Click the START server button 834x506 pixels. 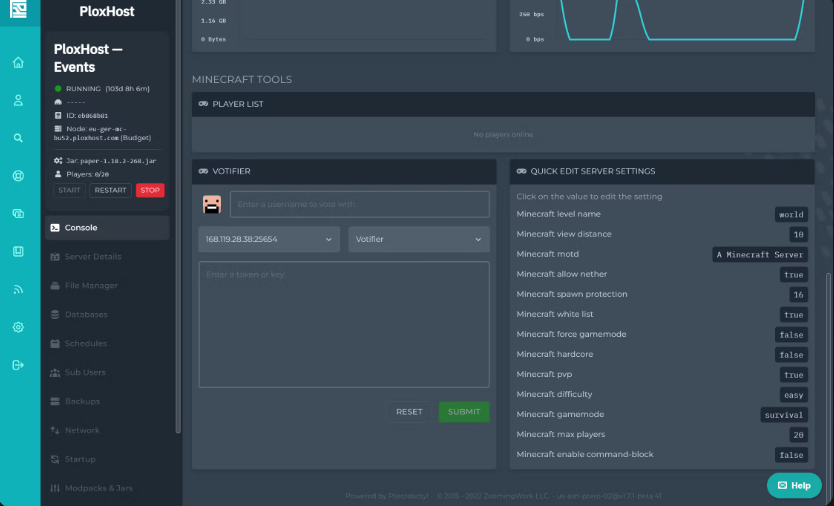click(69, 190)
